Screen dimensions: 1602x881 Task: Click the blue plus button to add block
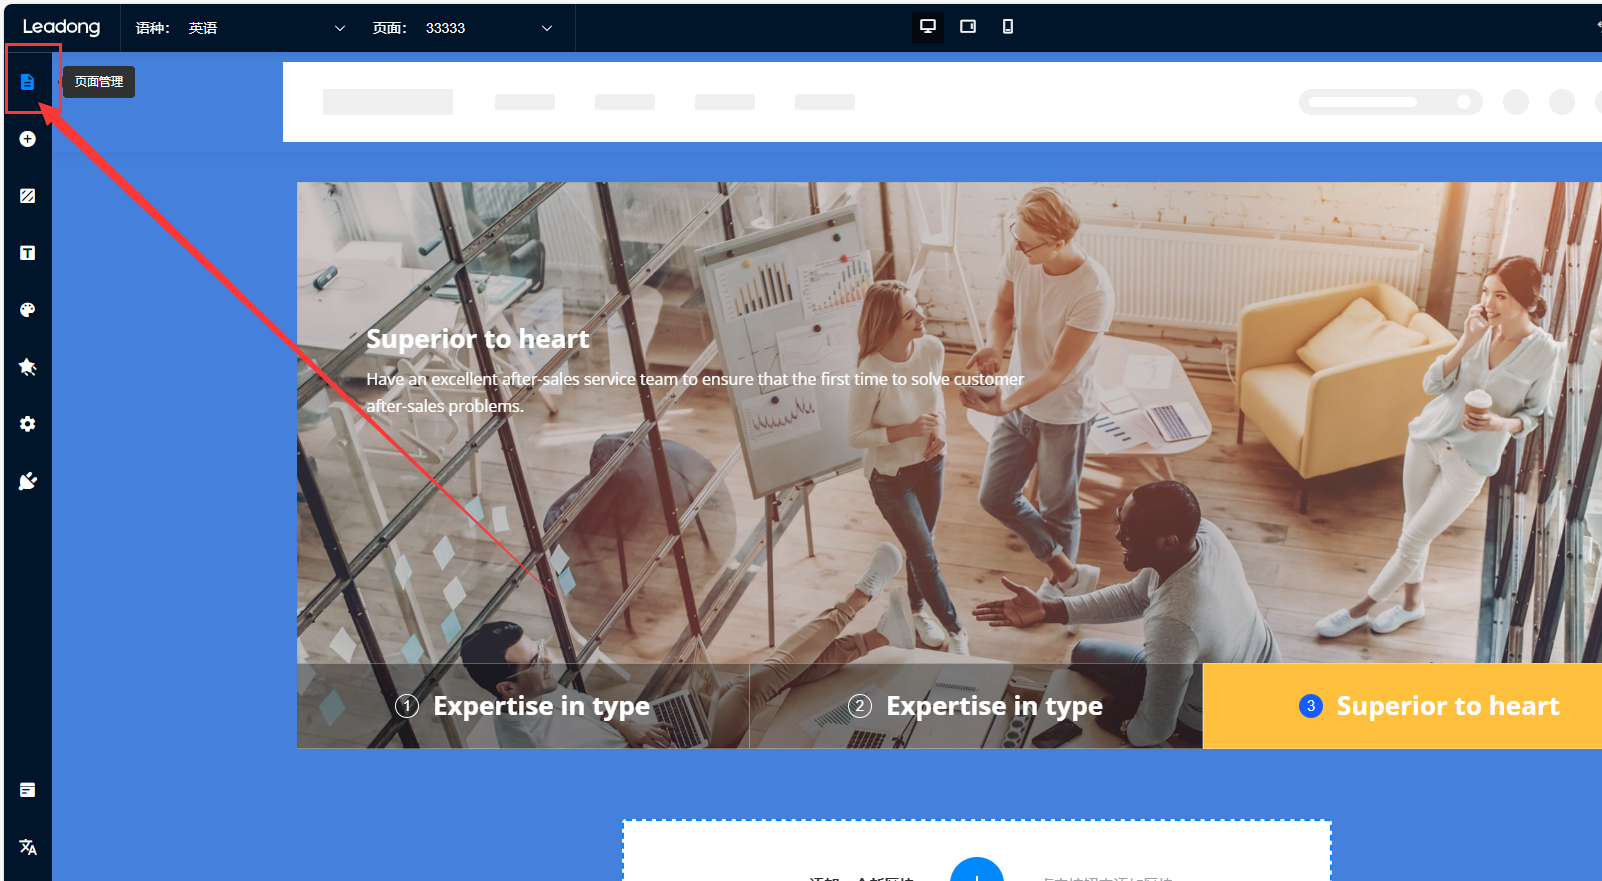pyautogui.click(x=976, y=872)
